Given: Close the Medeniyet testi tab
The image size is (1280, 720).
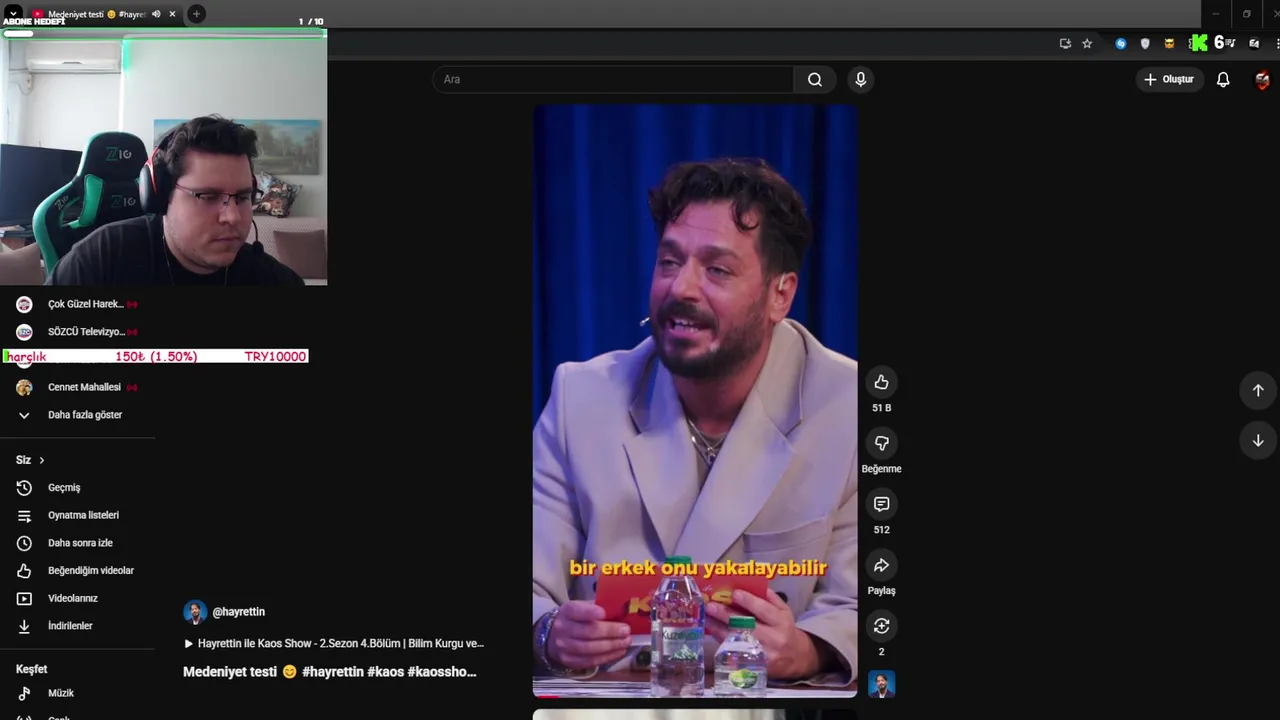Looking at the screenshot, I should click(172, 14).
